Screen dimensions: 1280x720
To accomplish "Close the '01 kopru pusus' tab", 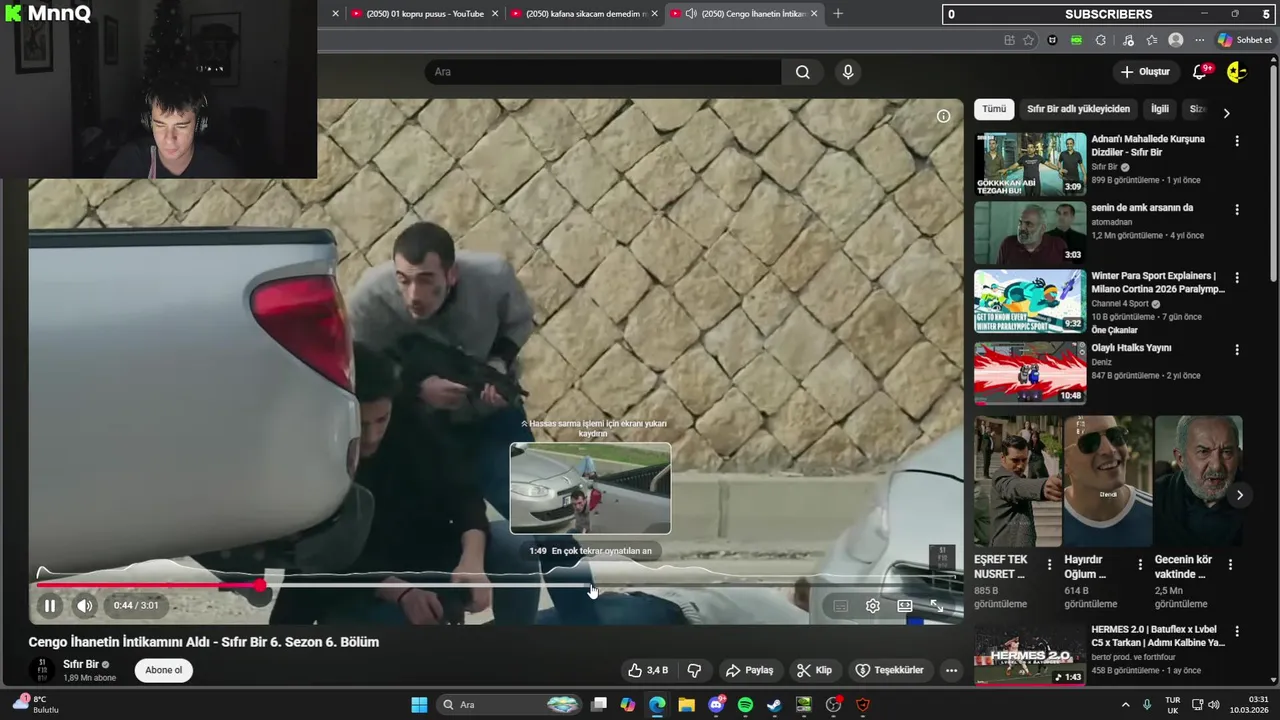I will pyautogui.click(x=495, y=14).
